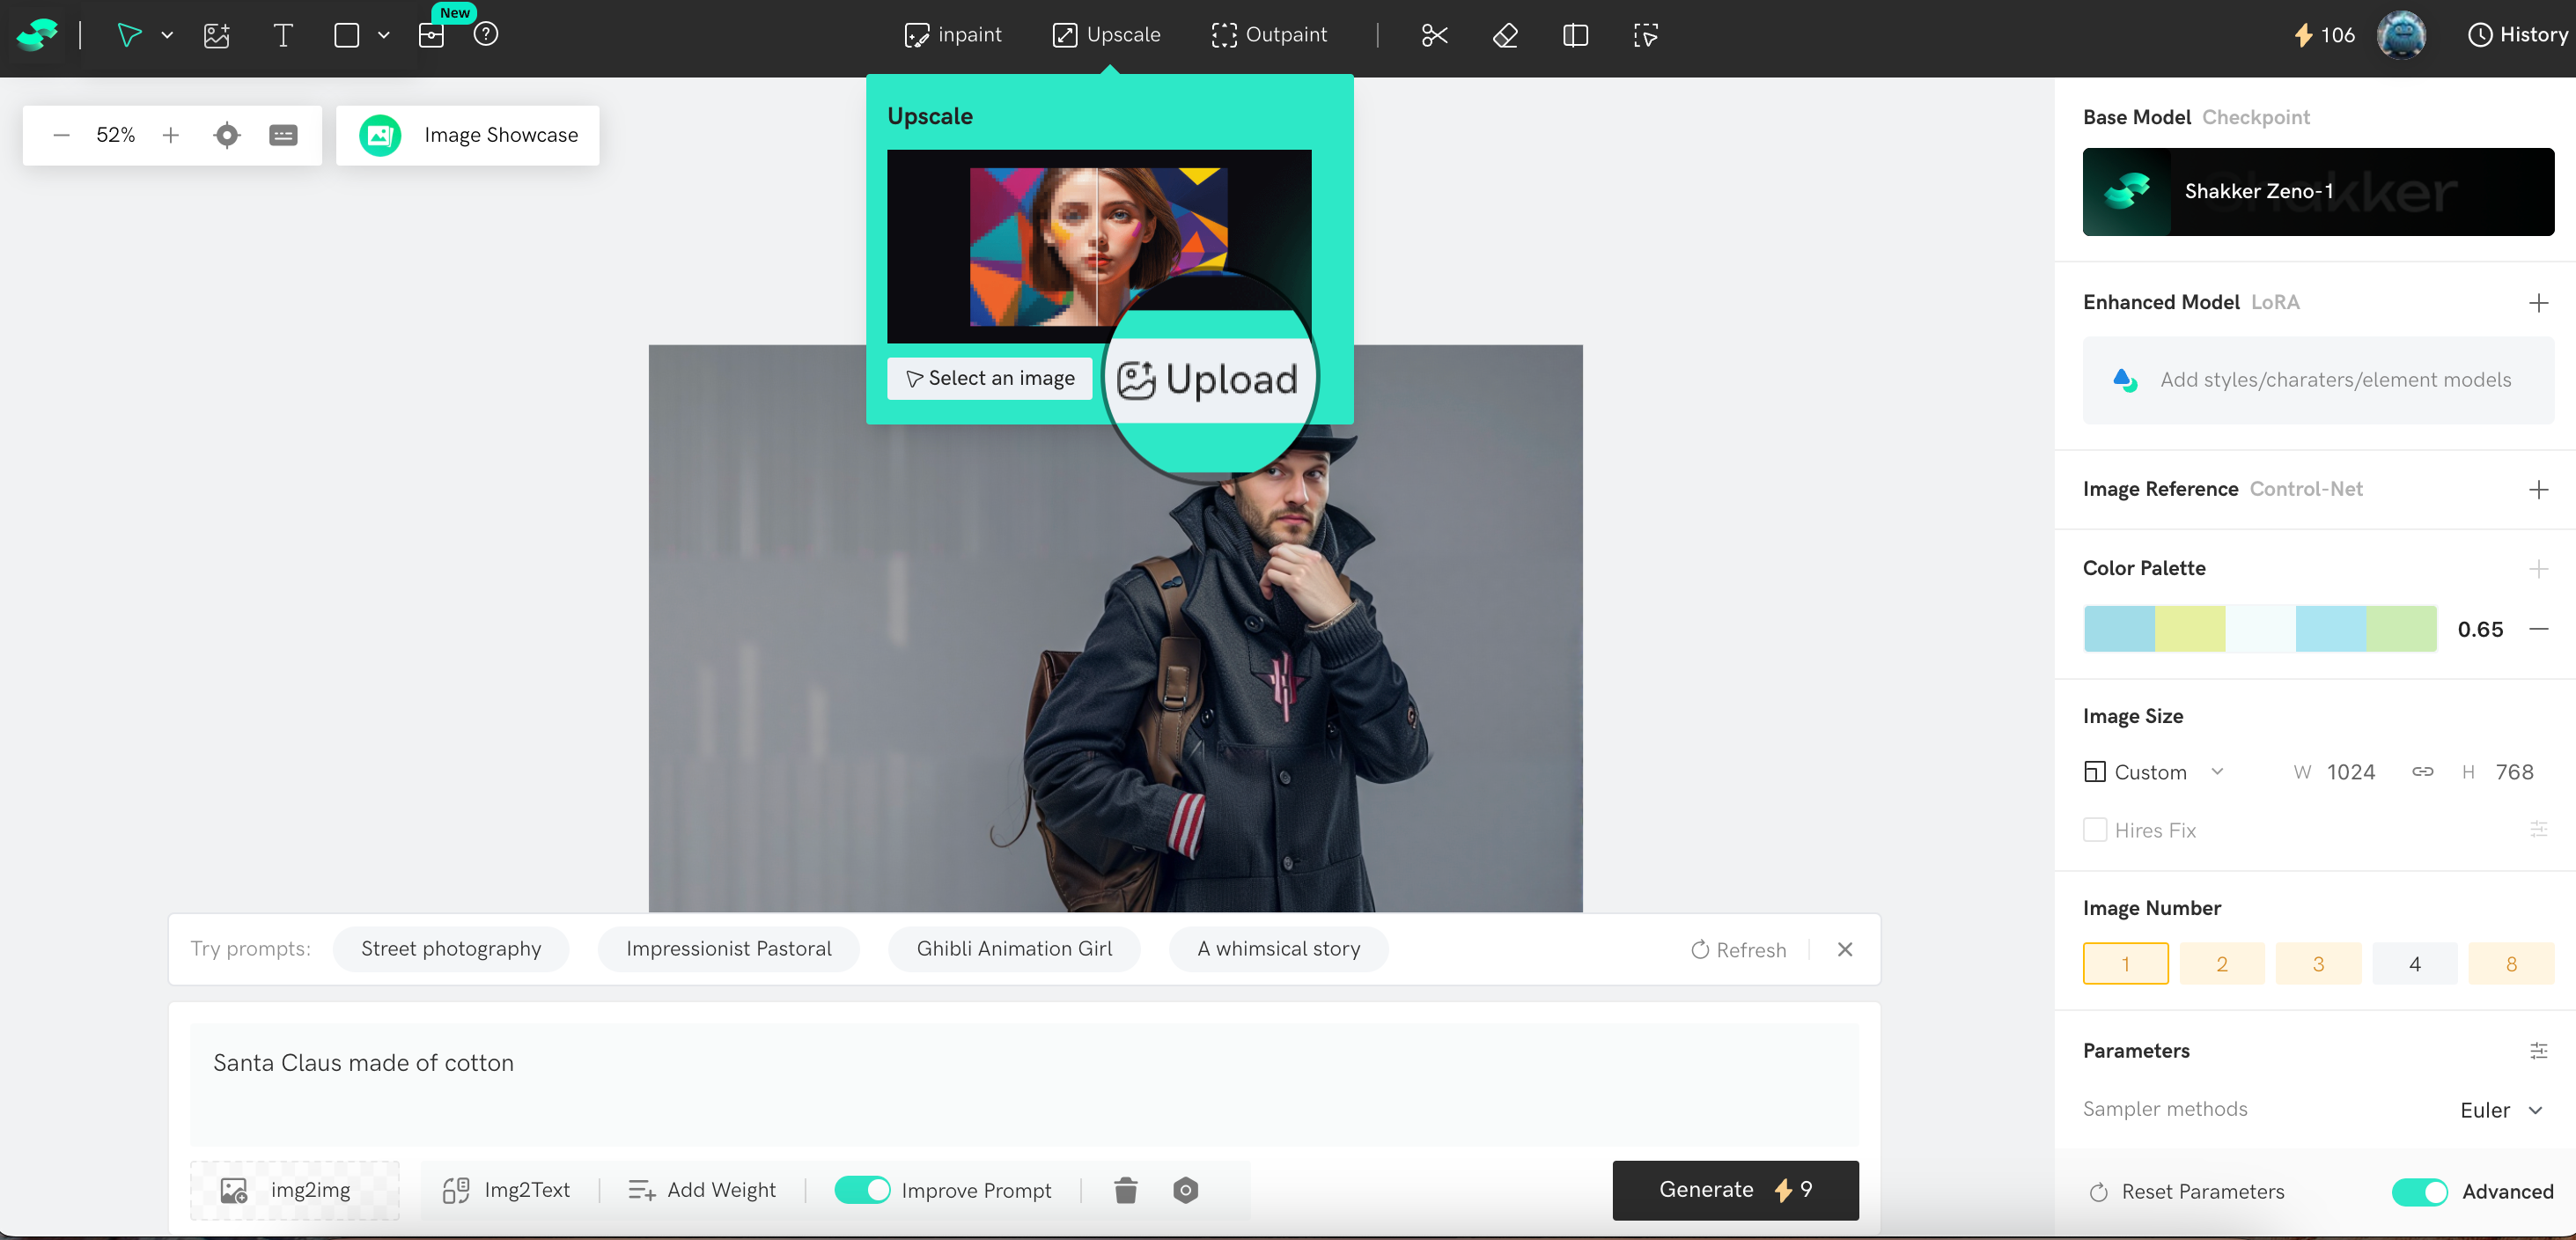2576x1240 pixels.
Task: Enable the Improve Prompt toggle
Action: (x=863, y=1190)
